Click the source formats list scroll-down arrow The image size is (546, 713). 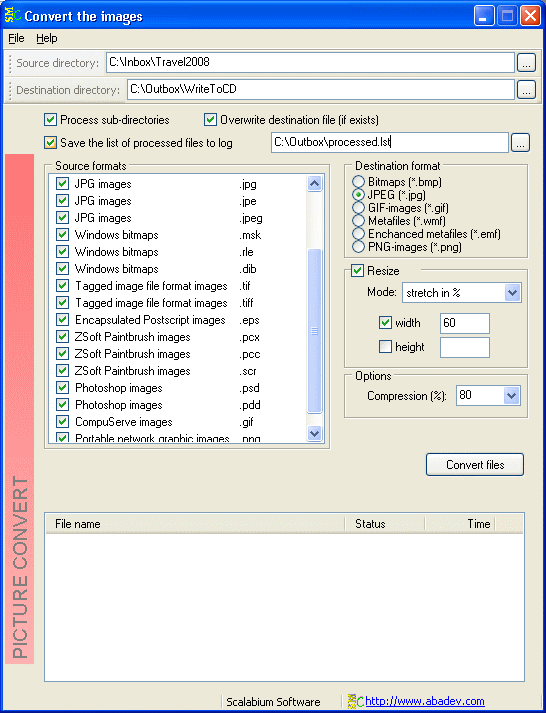314,433
